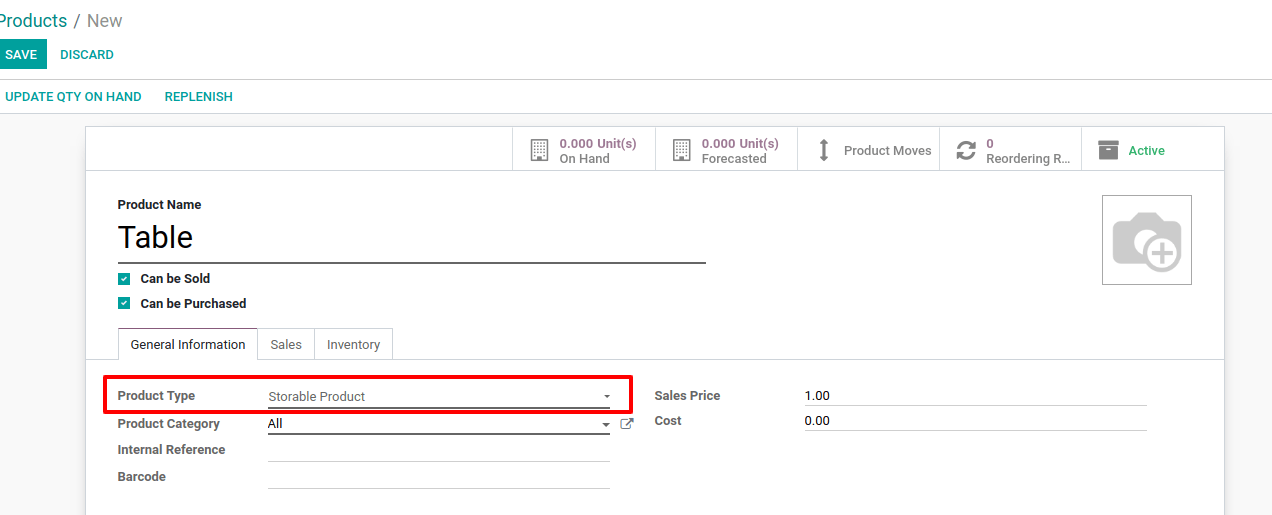
Task: Edit the Sales Price field 1.00
Action: 975,396
